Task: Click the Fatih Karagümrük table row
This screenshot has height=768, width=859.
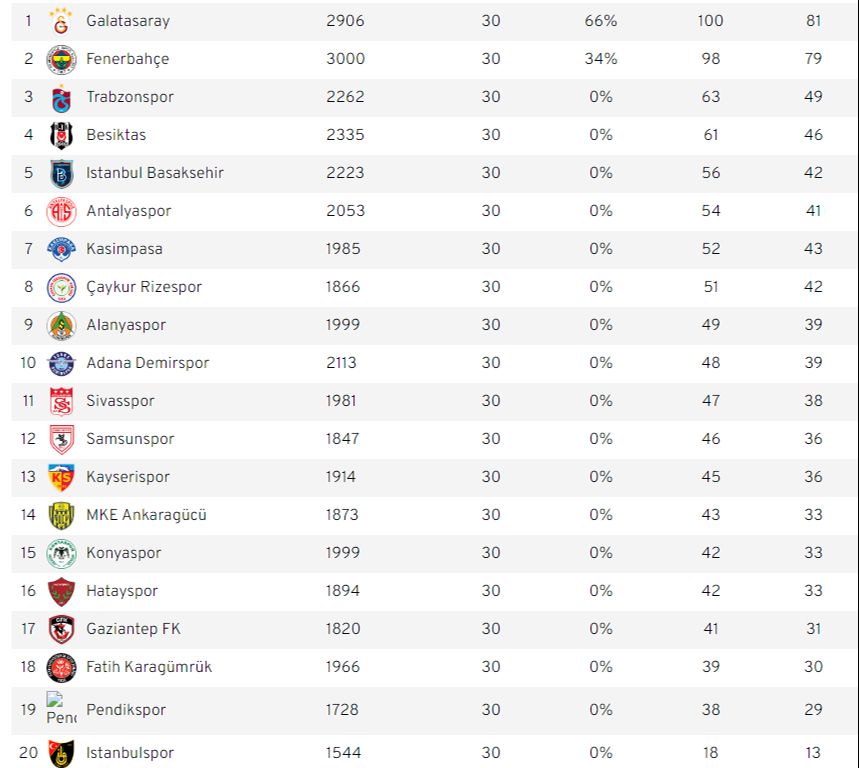Action: tap(430, 667)
